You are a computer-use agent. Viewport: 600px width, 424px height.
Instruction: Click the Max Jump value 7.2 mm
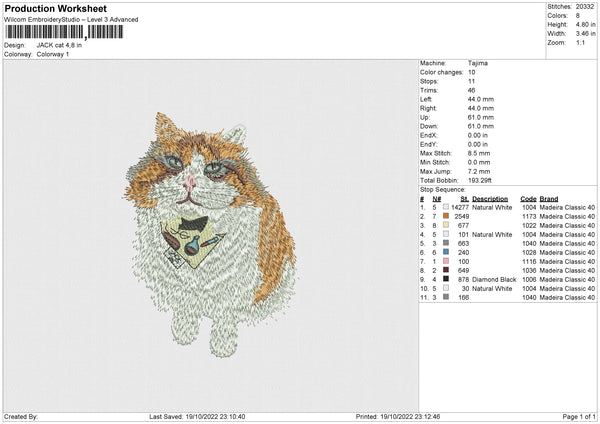click(479, 171)
